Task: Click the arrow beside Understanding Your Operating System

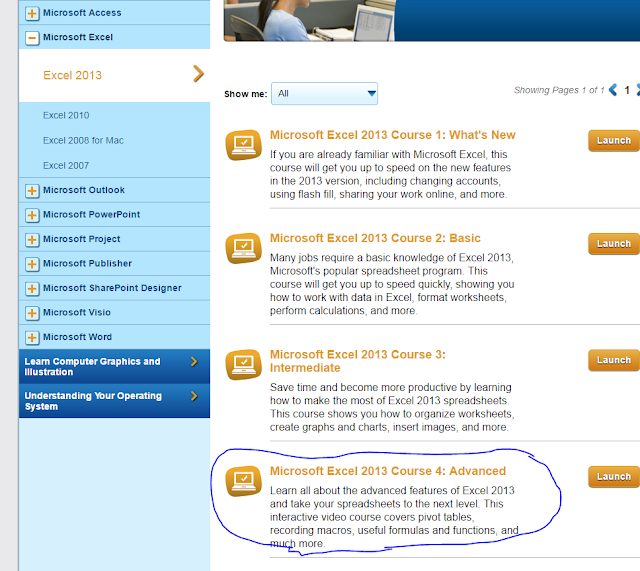Action: click(x=194, y=396)
